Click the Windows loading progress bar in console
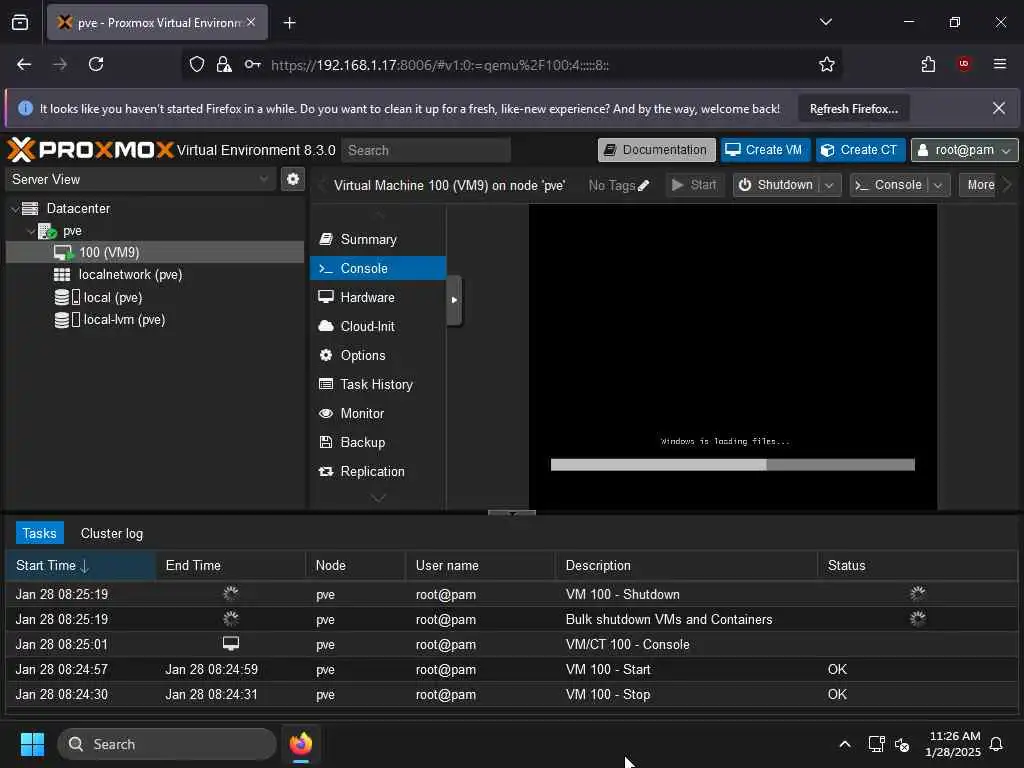Viewport: 1024px width, 768px height. pyautogui.click(x=732, y=465)
